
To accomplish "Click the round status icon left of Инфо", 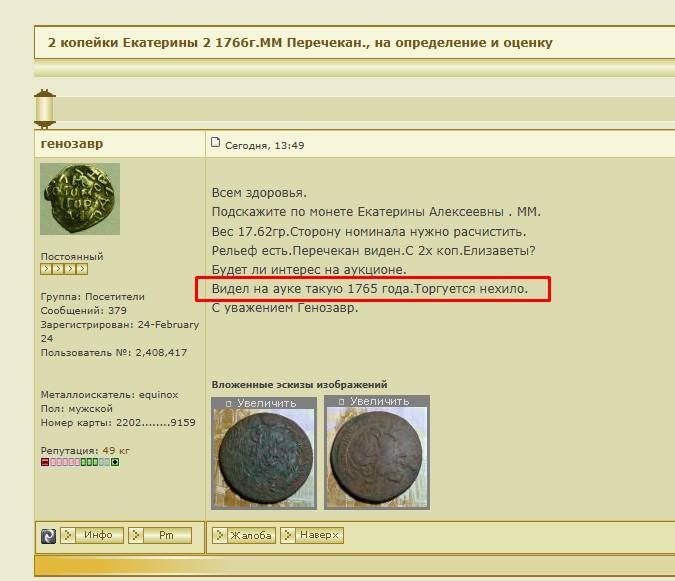I will (x=48, y=536).
